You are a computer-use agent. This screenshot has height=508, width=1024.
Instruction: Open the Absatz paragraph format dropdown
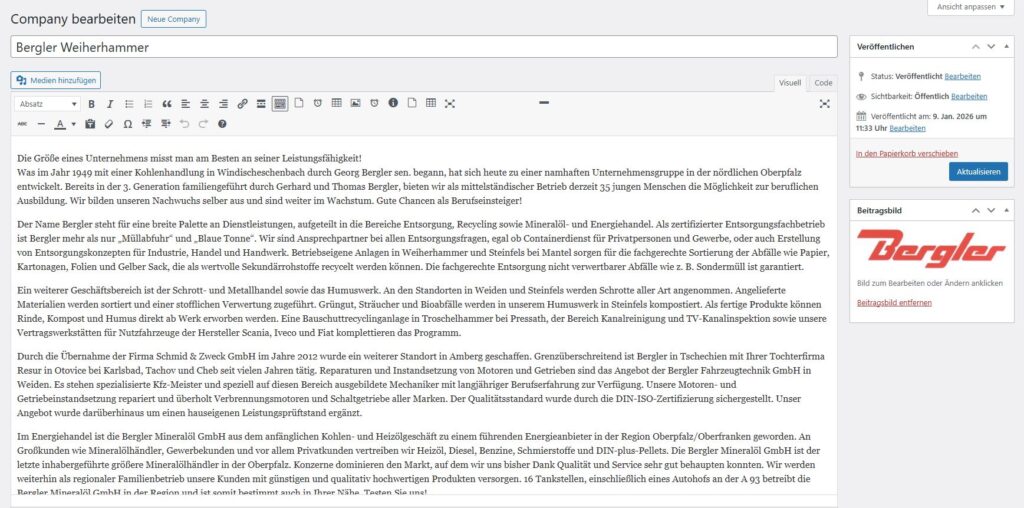(x=47, y=104)
